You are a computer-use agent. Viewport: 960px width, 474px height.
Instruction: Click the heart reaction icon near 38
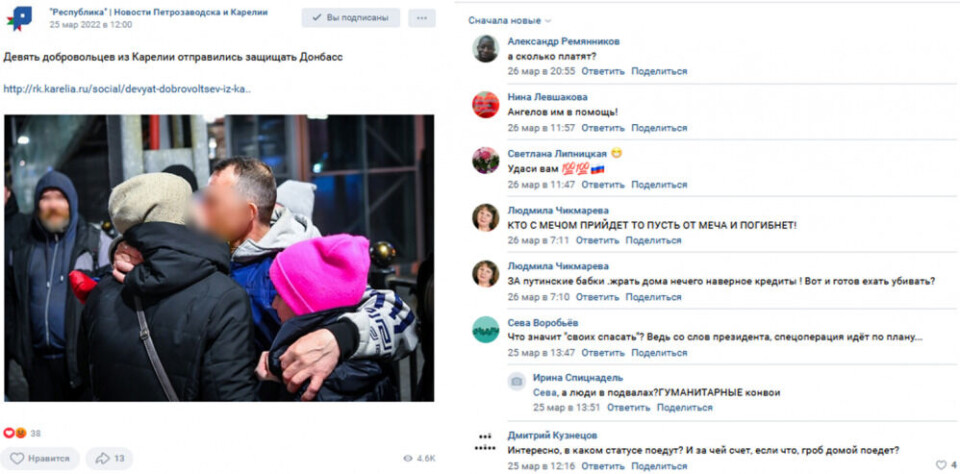[x=9, y=433]
